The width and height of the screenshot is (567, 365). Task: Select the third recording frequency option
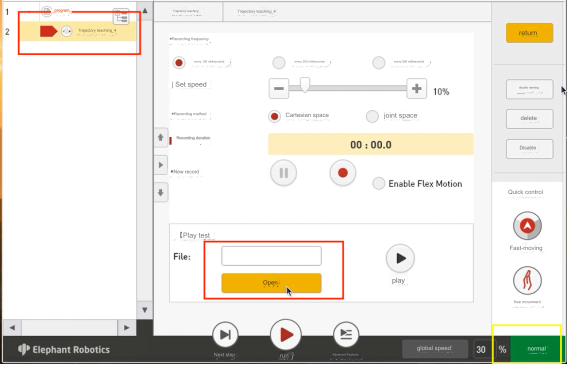(x=379, y=63)
